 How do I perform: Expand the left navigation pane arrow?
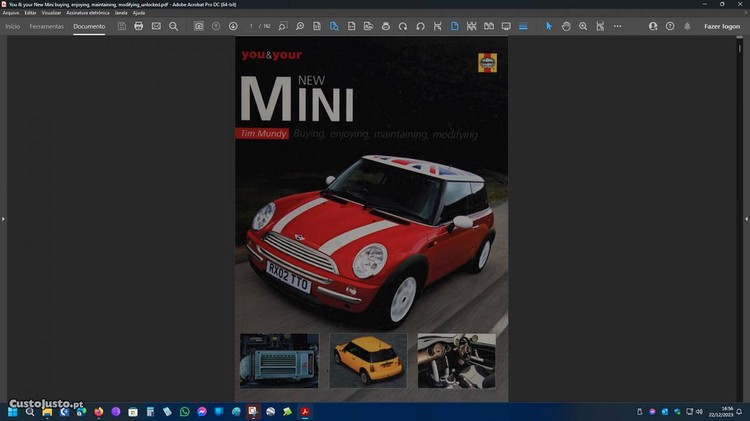tap(3, 218)
